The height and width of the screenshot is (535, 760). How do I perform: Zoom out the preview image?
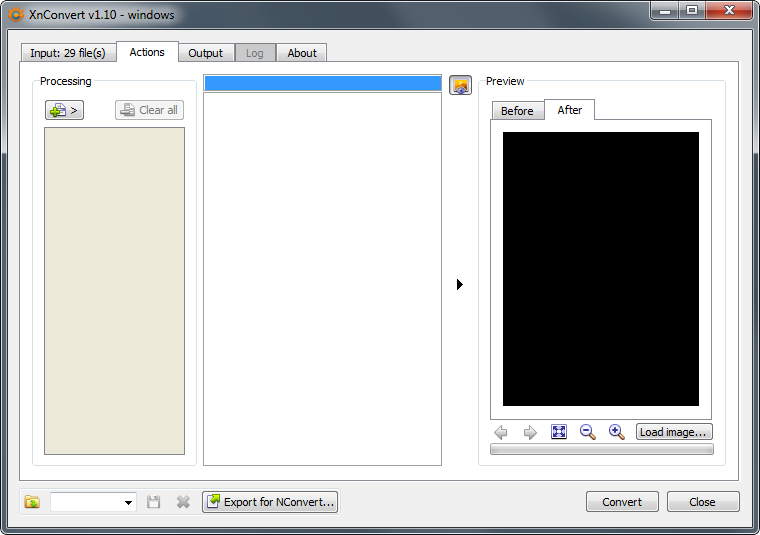click(x=588, y=432)
